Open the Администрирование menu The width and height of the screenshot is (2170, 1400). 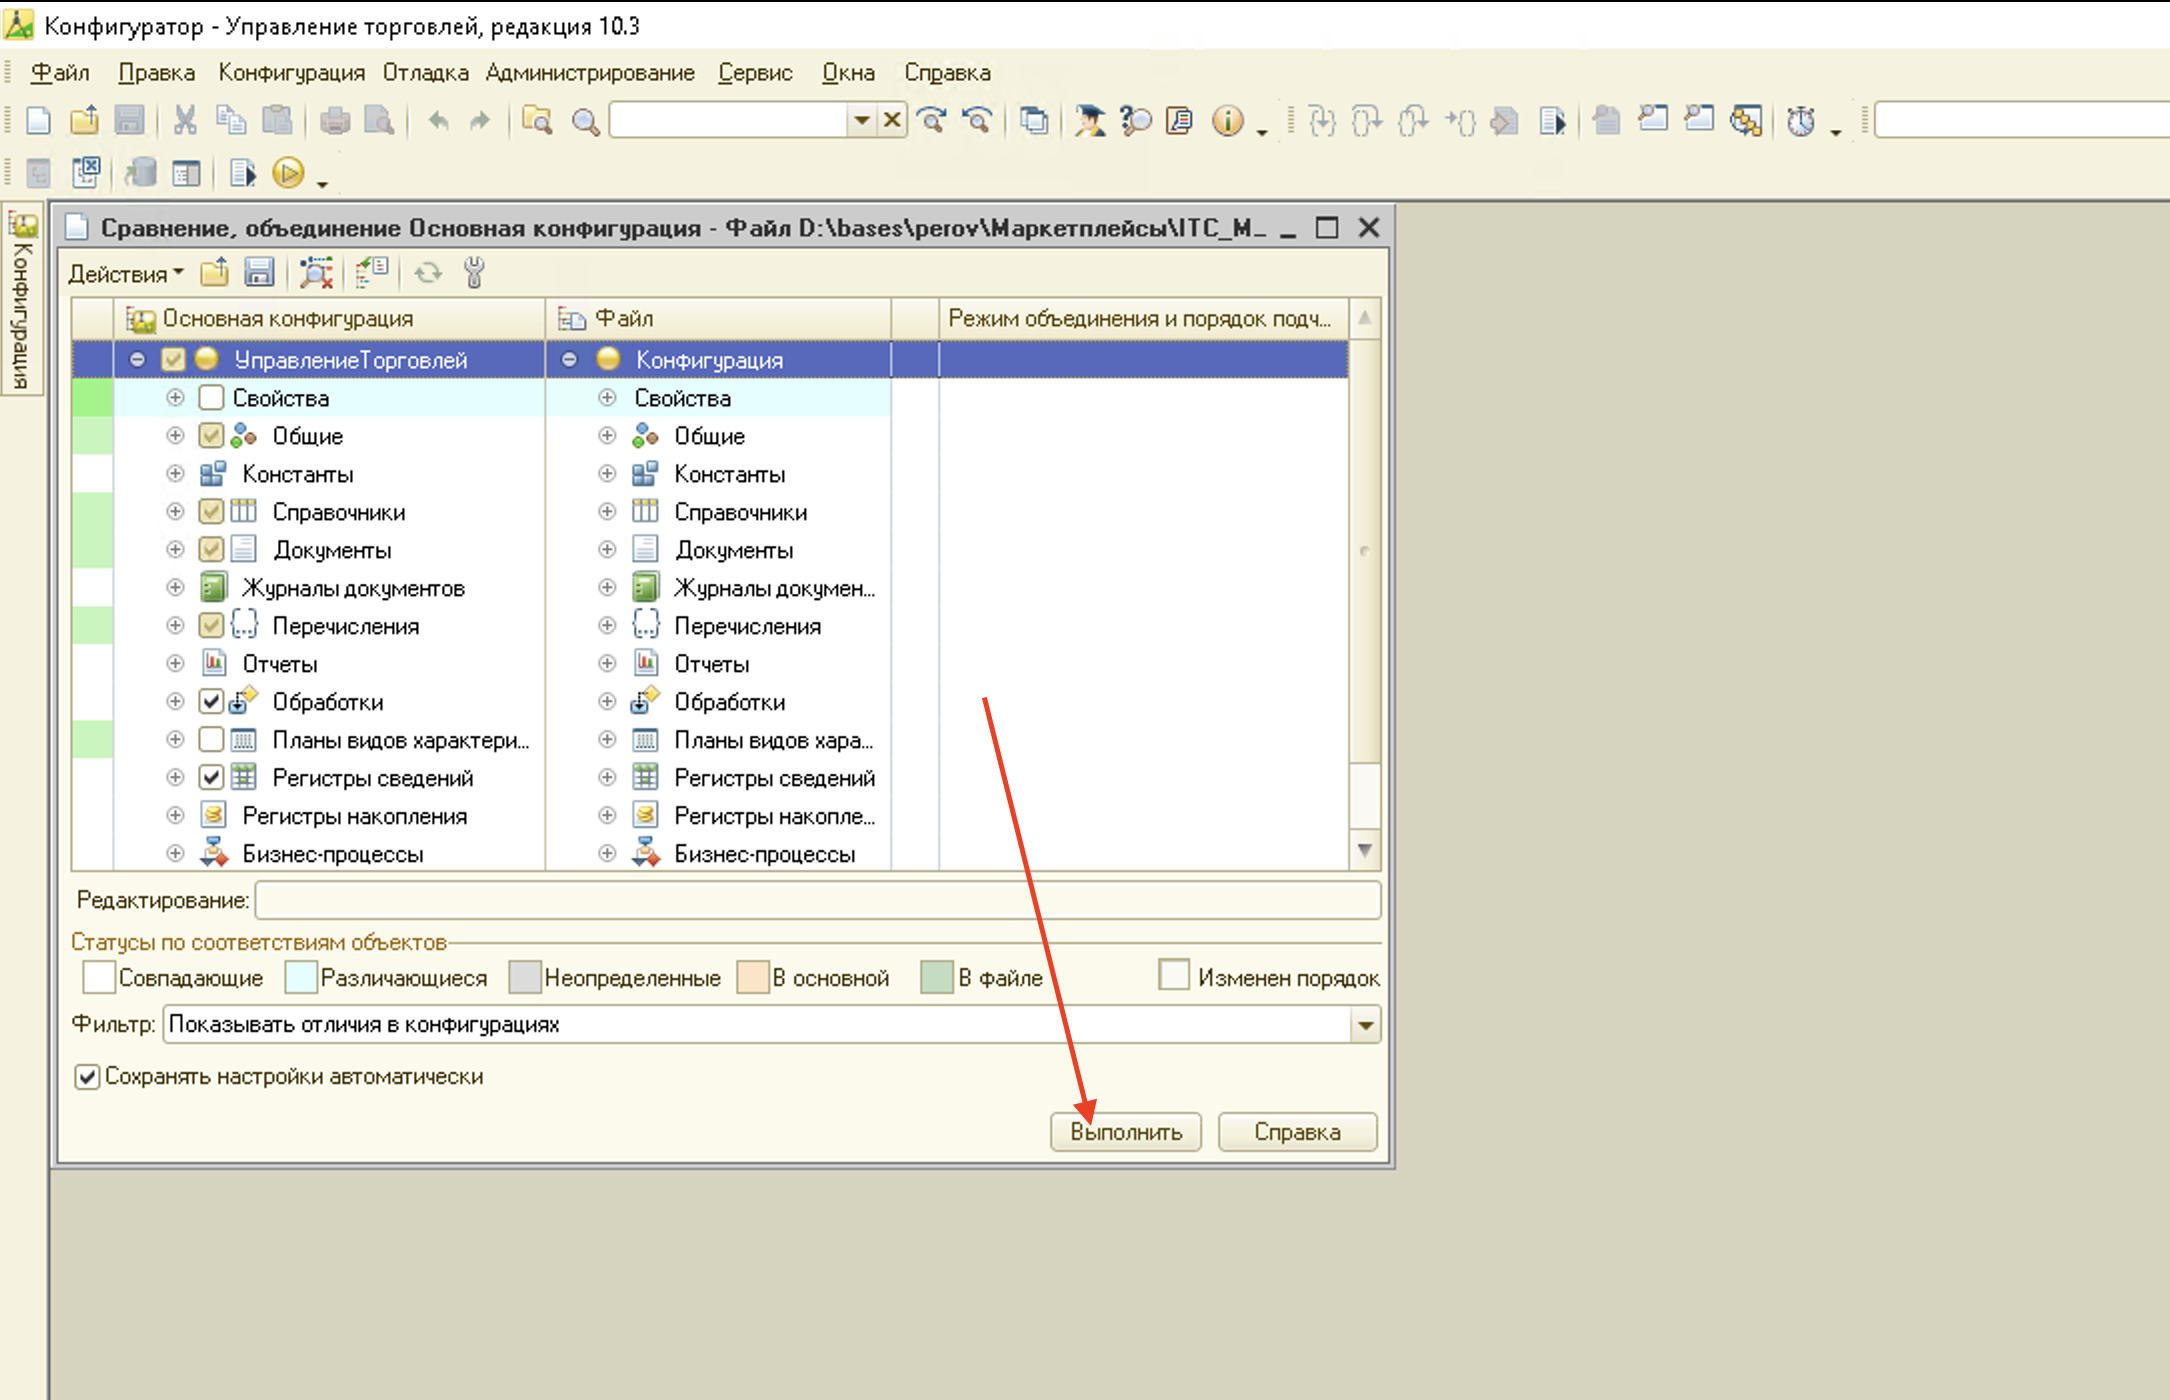(x=590, y=73)
